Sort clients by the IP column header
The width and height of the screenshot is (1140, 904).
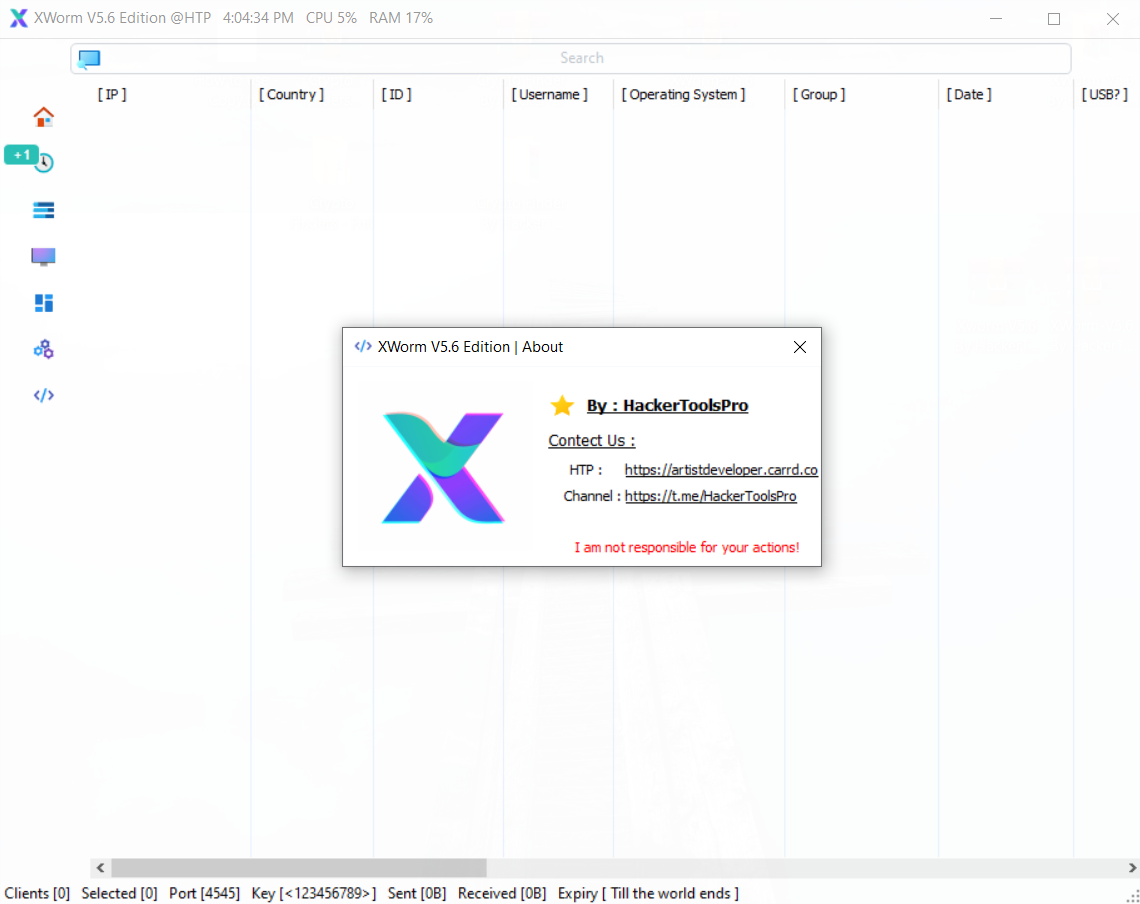112,94
